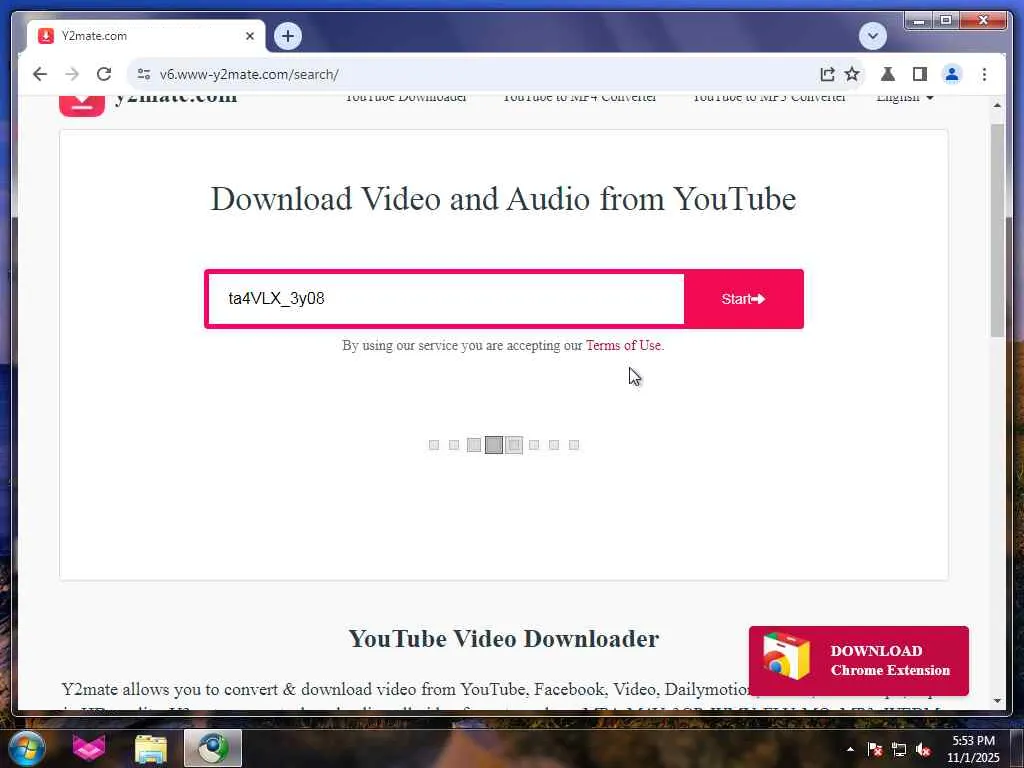Open the Windows Start orb
The width and height of the screenshot is (1024, 768).
26,748
